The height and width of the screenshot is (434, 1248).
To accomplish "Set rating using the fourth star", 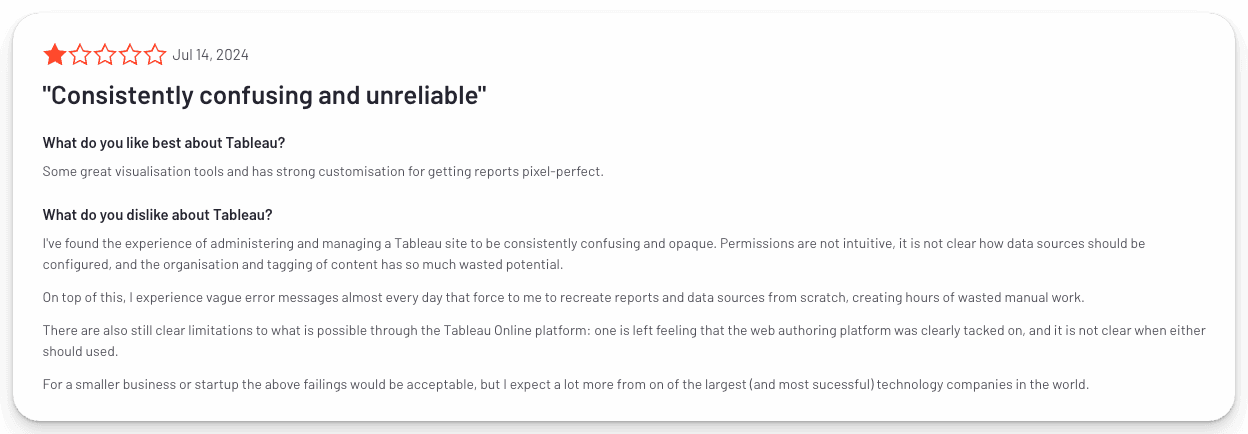I will (129, 55).
